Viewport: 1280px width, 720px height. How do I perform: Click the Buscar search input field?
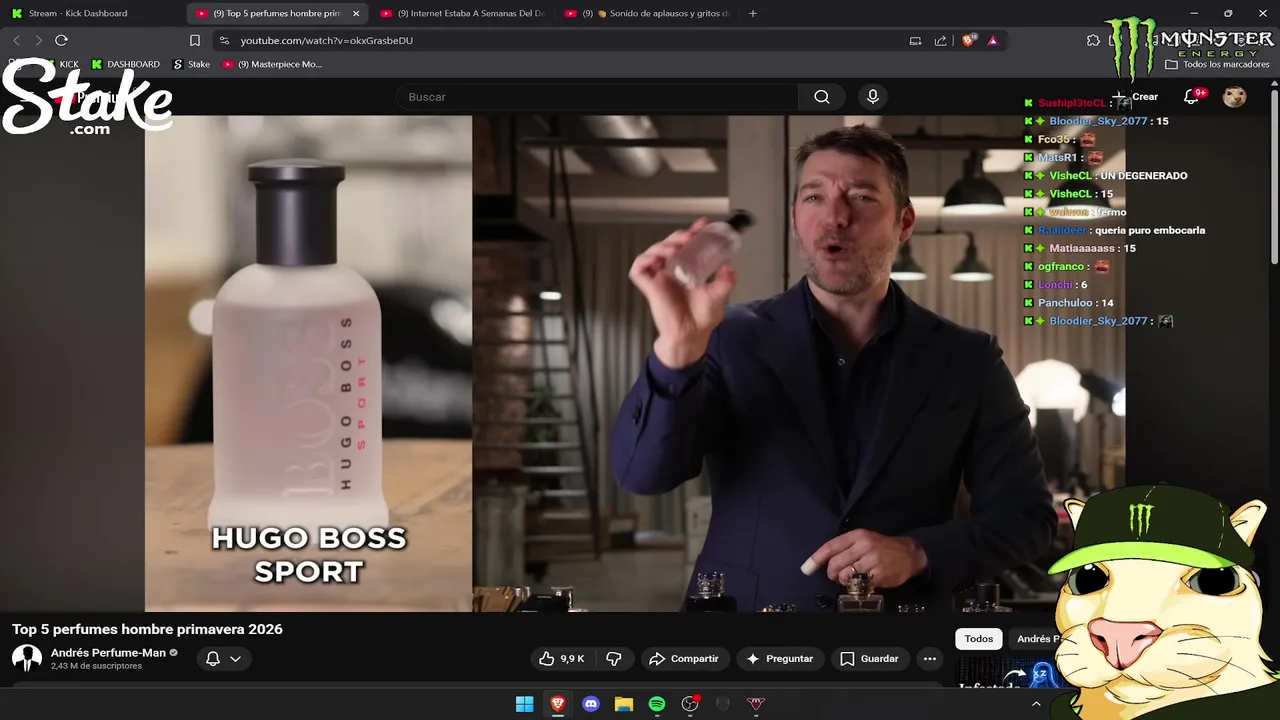[x=597, y=97]
